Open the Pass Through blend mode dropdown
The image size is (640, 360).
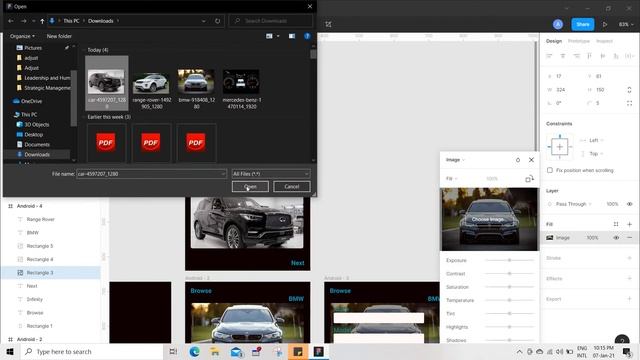click(x=573, y=204)
